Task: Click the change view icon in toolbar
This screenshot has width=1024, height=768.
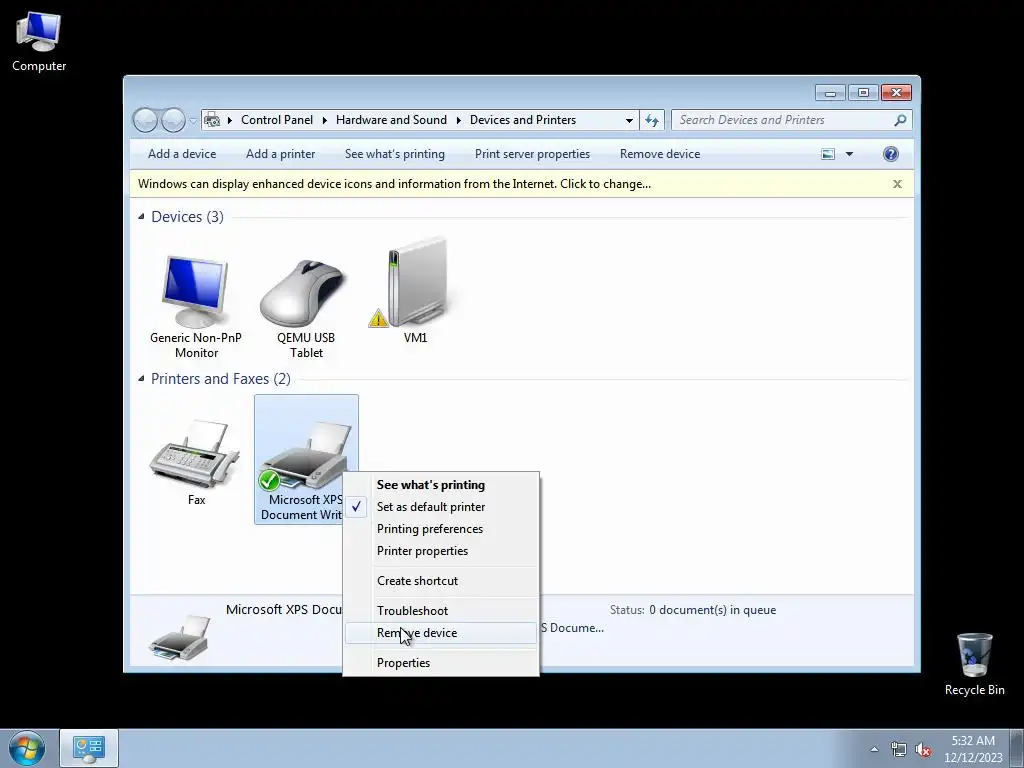Action: pos(827,154)
